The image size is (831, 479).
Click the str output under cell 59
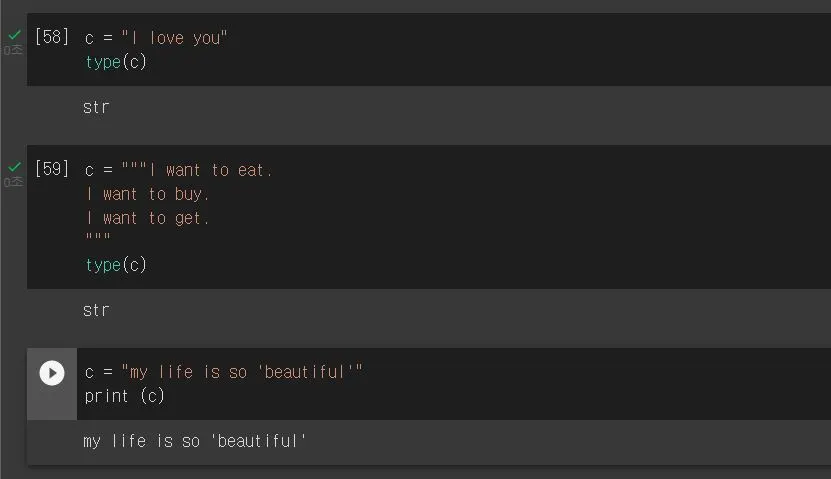(x=96, y=311)
